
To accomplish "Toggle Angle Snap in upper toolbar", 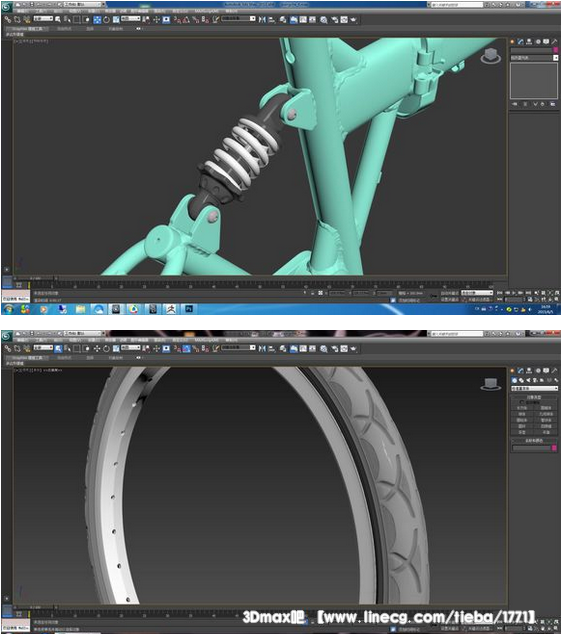I will pos(186,19).
